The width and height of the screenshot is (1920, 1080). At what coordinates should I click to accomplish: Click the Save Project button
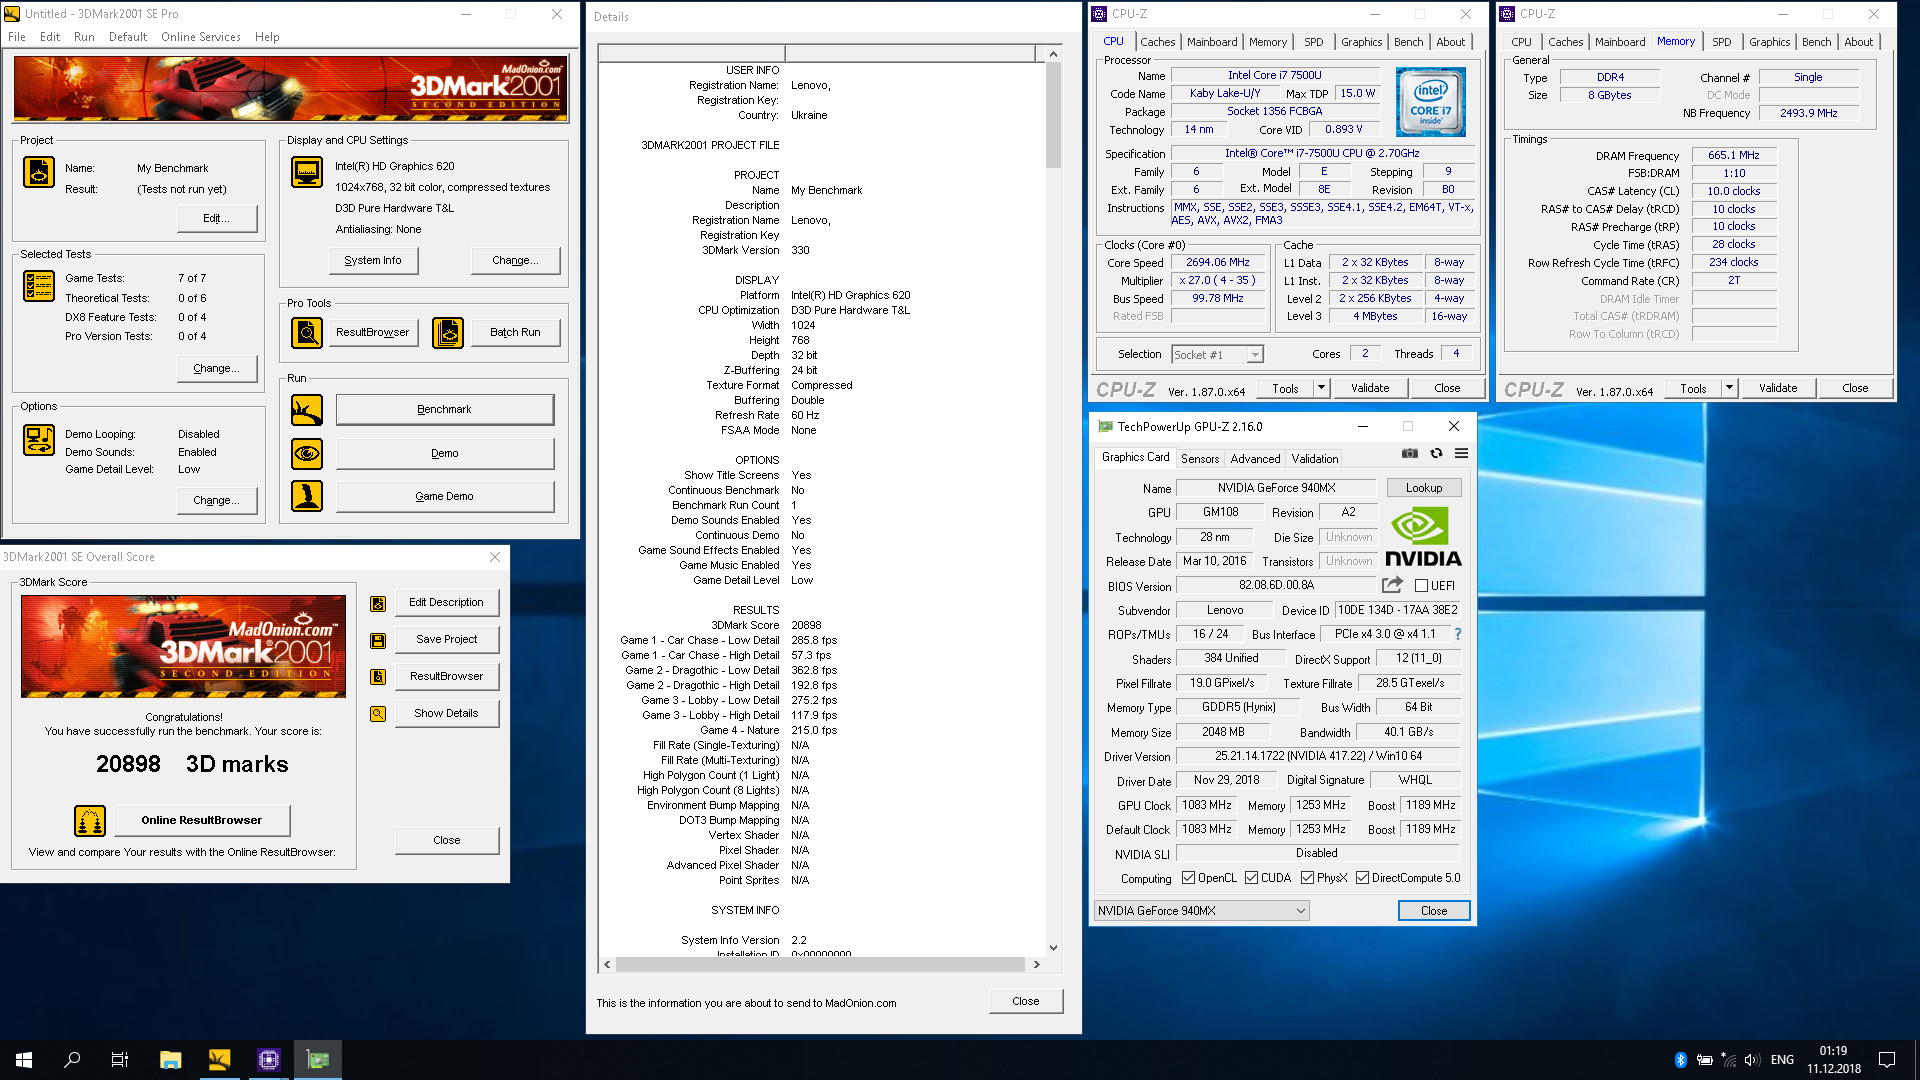(x=446, y=640)
